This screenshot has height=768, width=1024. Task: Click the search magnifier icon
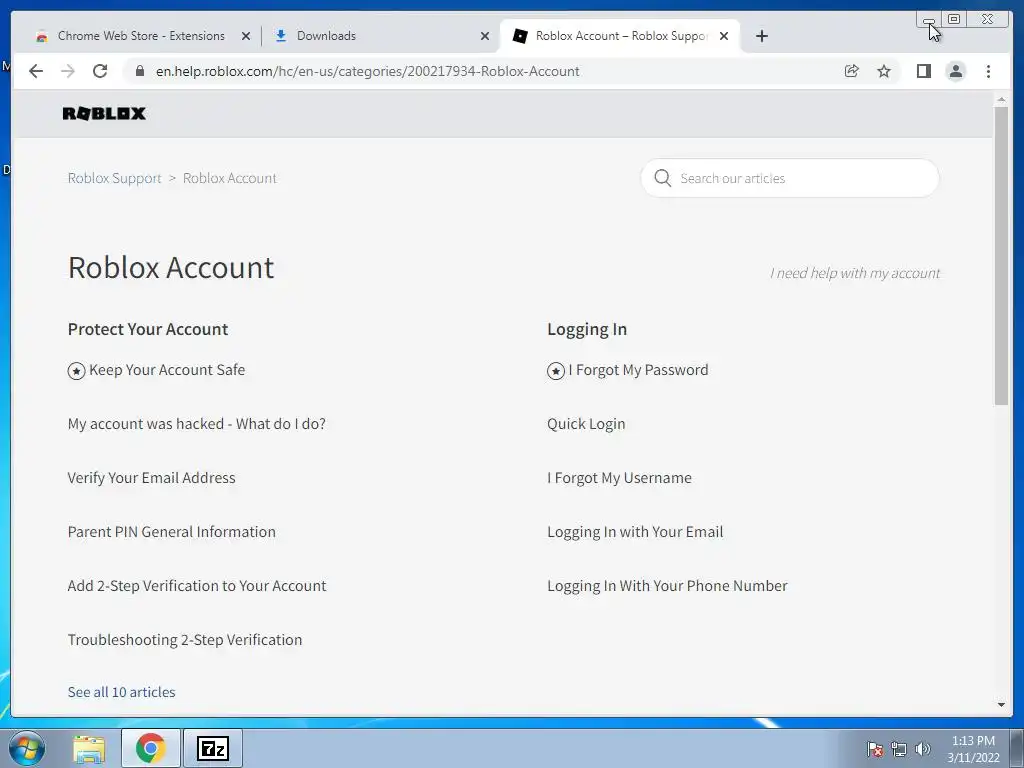point(662,178)
